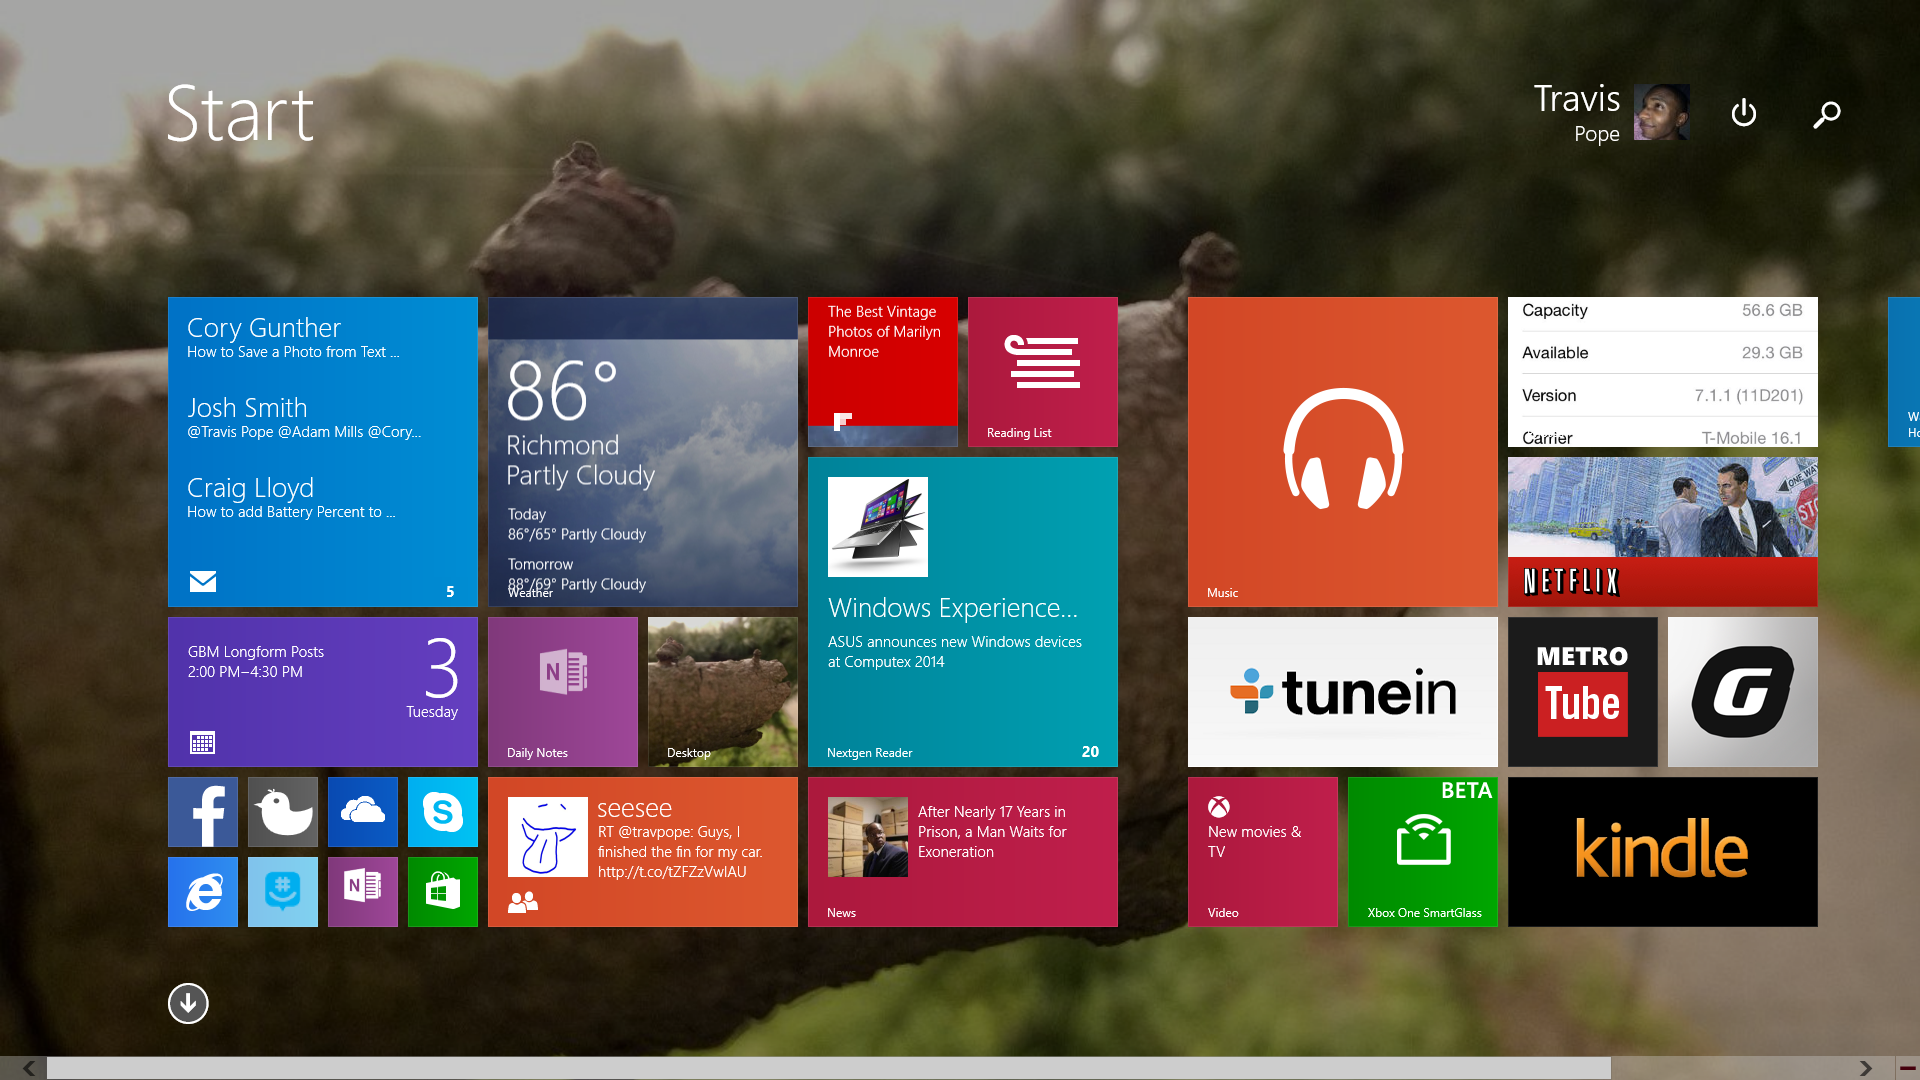Open the Mail tile from Cory Gunther

pos(323,452)
